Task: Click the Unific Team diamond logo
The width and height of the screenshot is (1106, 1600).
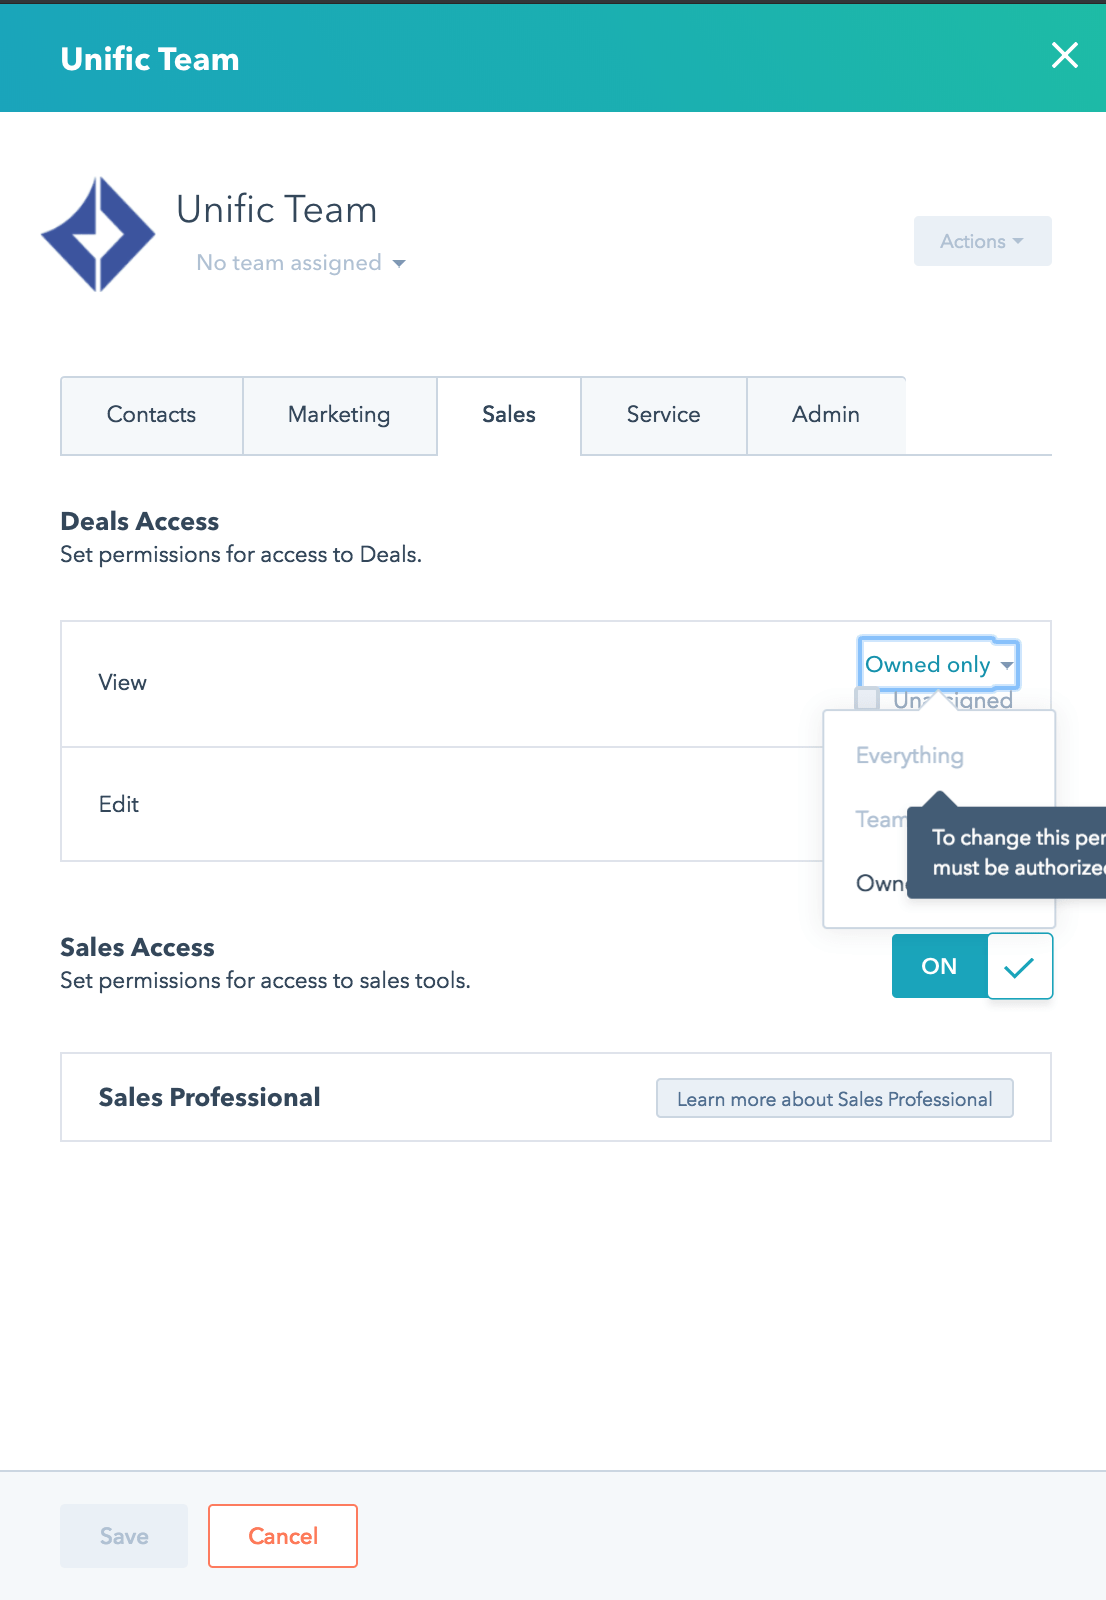Action: tap(98, 233)
